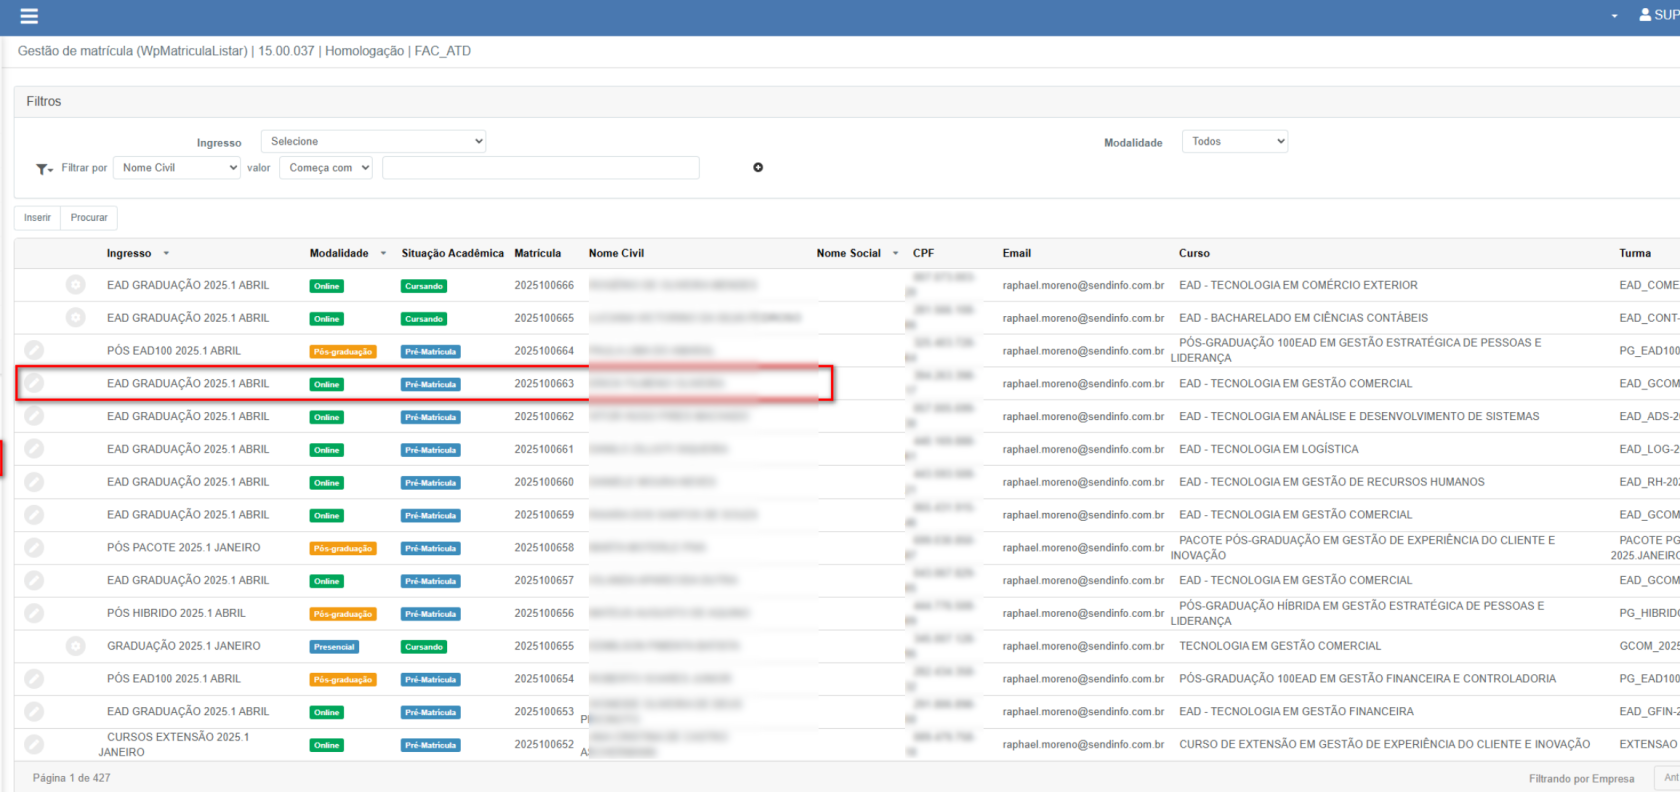Click the 'Situação Acadêmica' column header
This screenshot has width=1680, height=792.
[452, 254]
